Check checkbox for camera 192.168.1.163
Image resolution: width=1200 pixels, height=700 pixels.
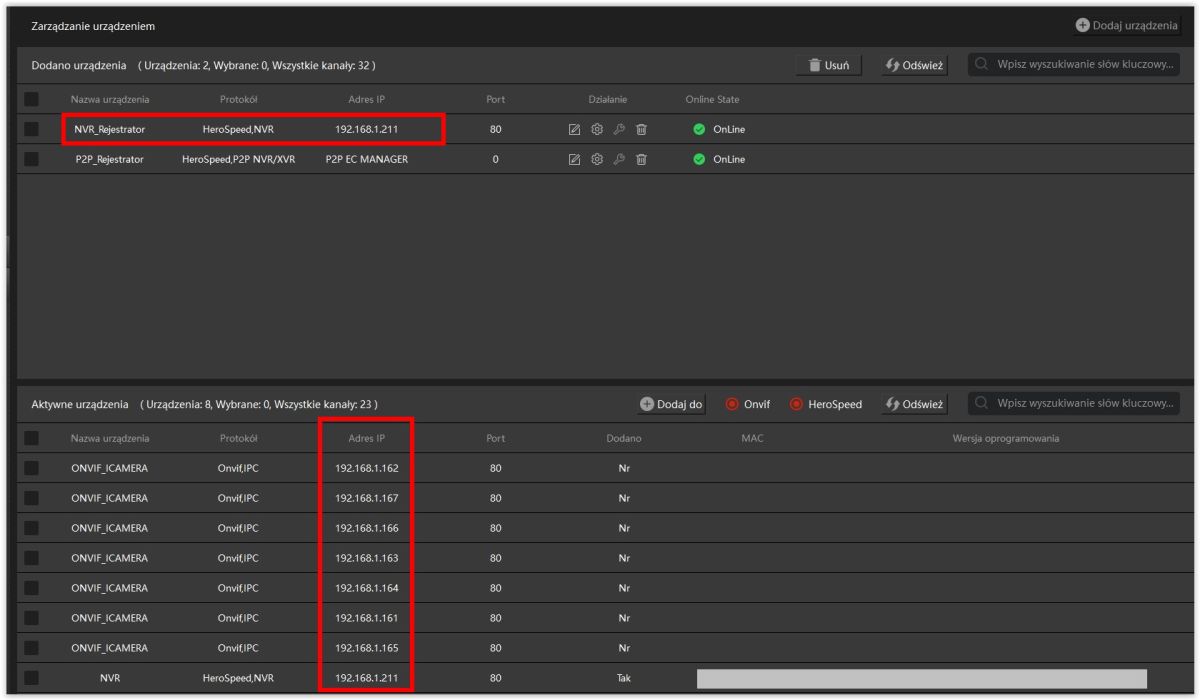click(x=32, y=558)
